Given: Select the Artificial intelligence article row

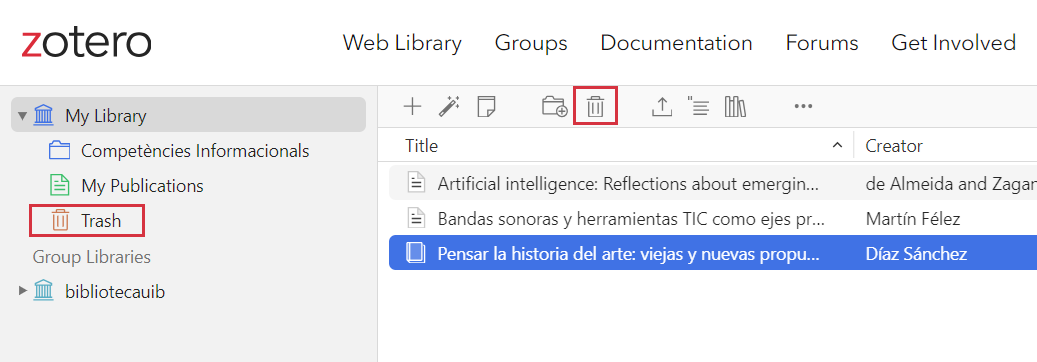Looking at the screenshot, I should pos(713,184).
